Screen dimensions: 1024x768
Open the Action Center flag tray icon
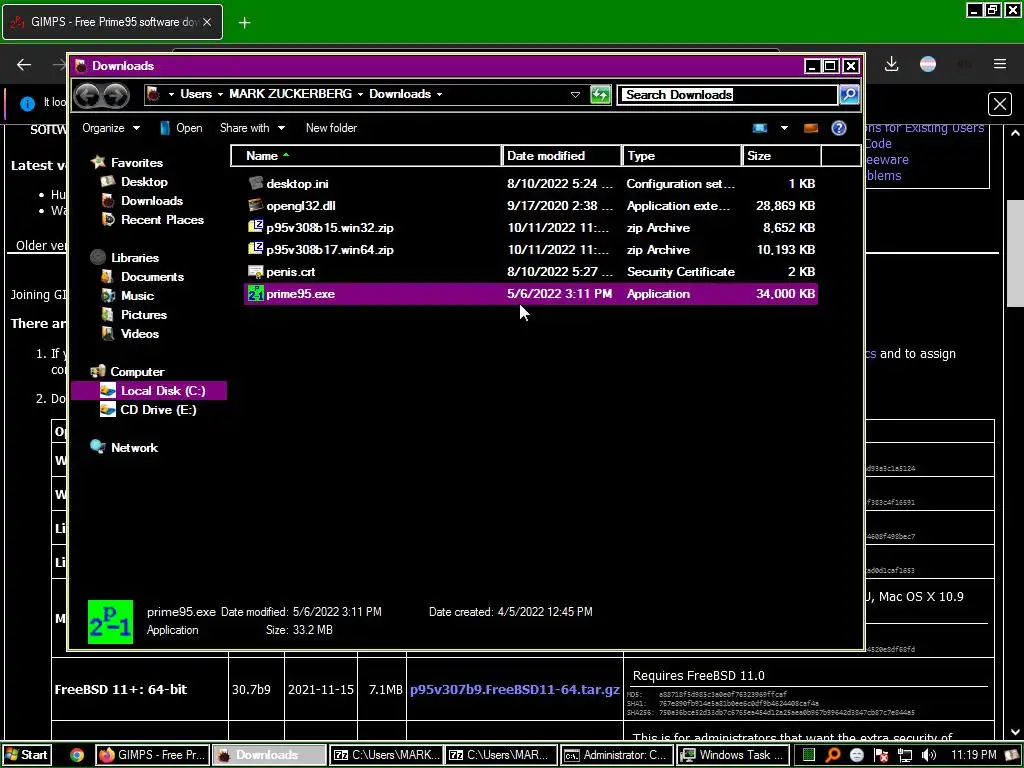(881, 755)
